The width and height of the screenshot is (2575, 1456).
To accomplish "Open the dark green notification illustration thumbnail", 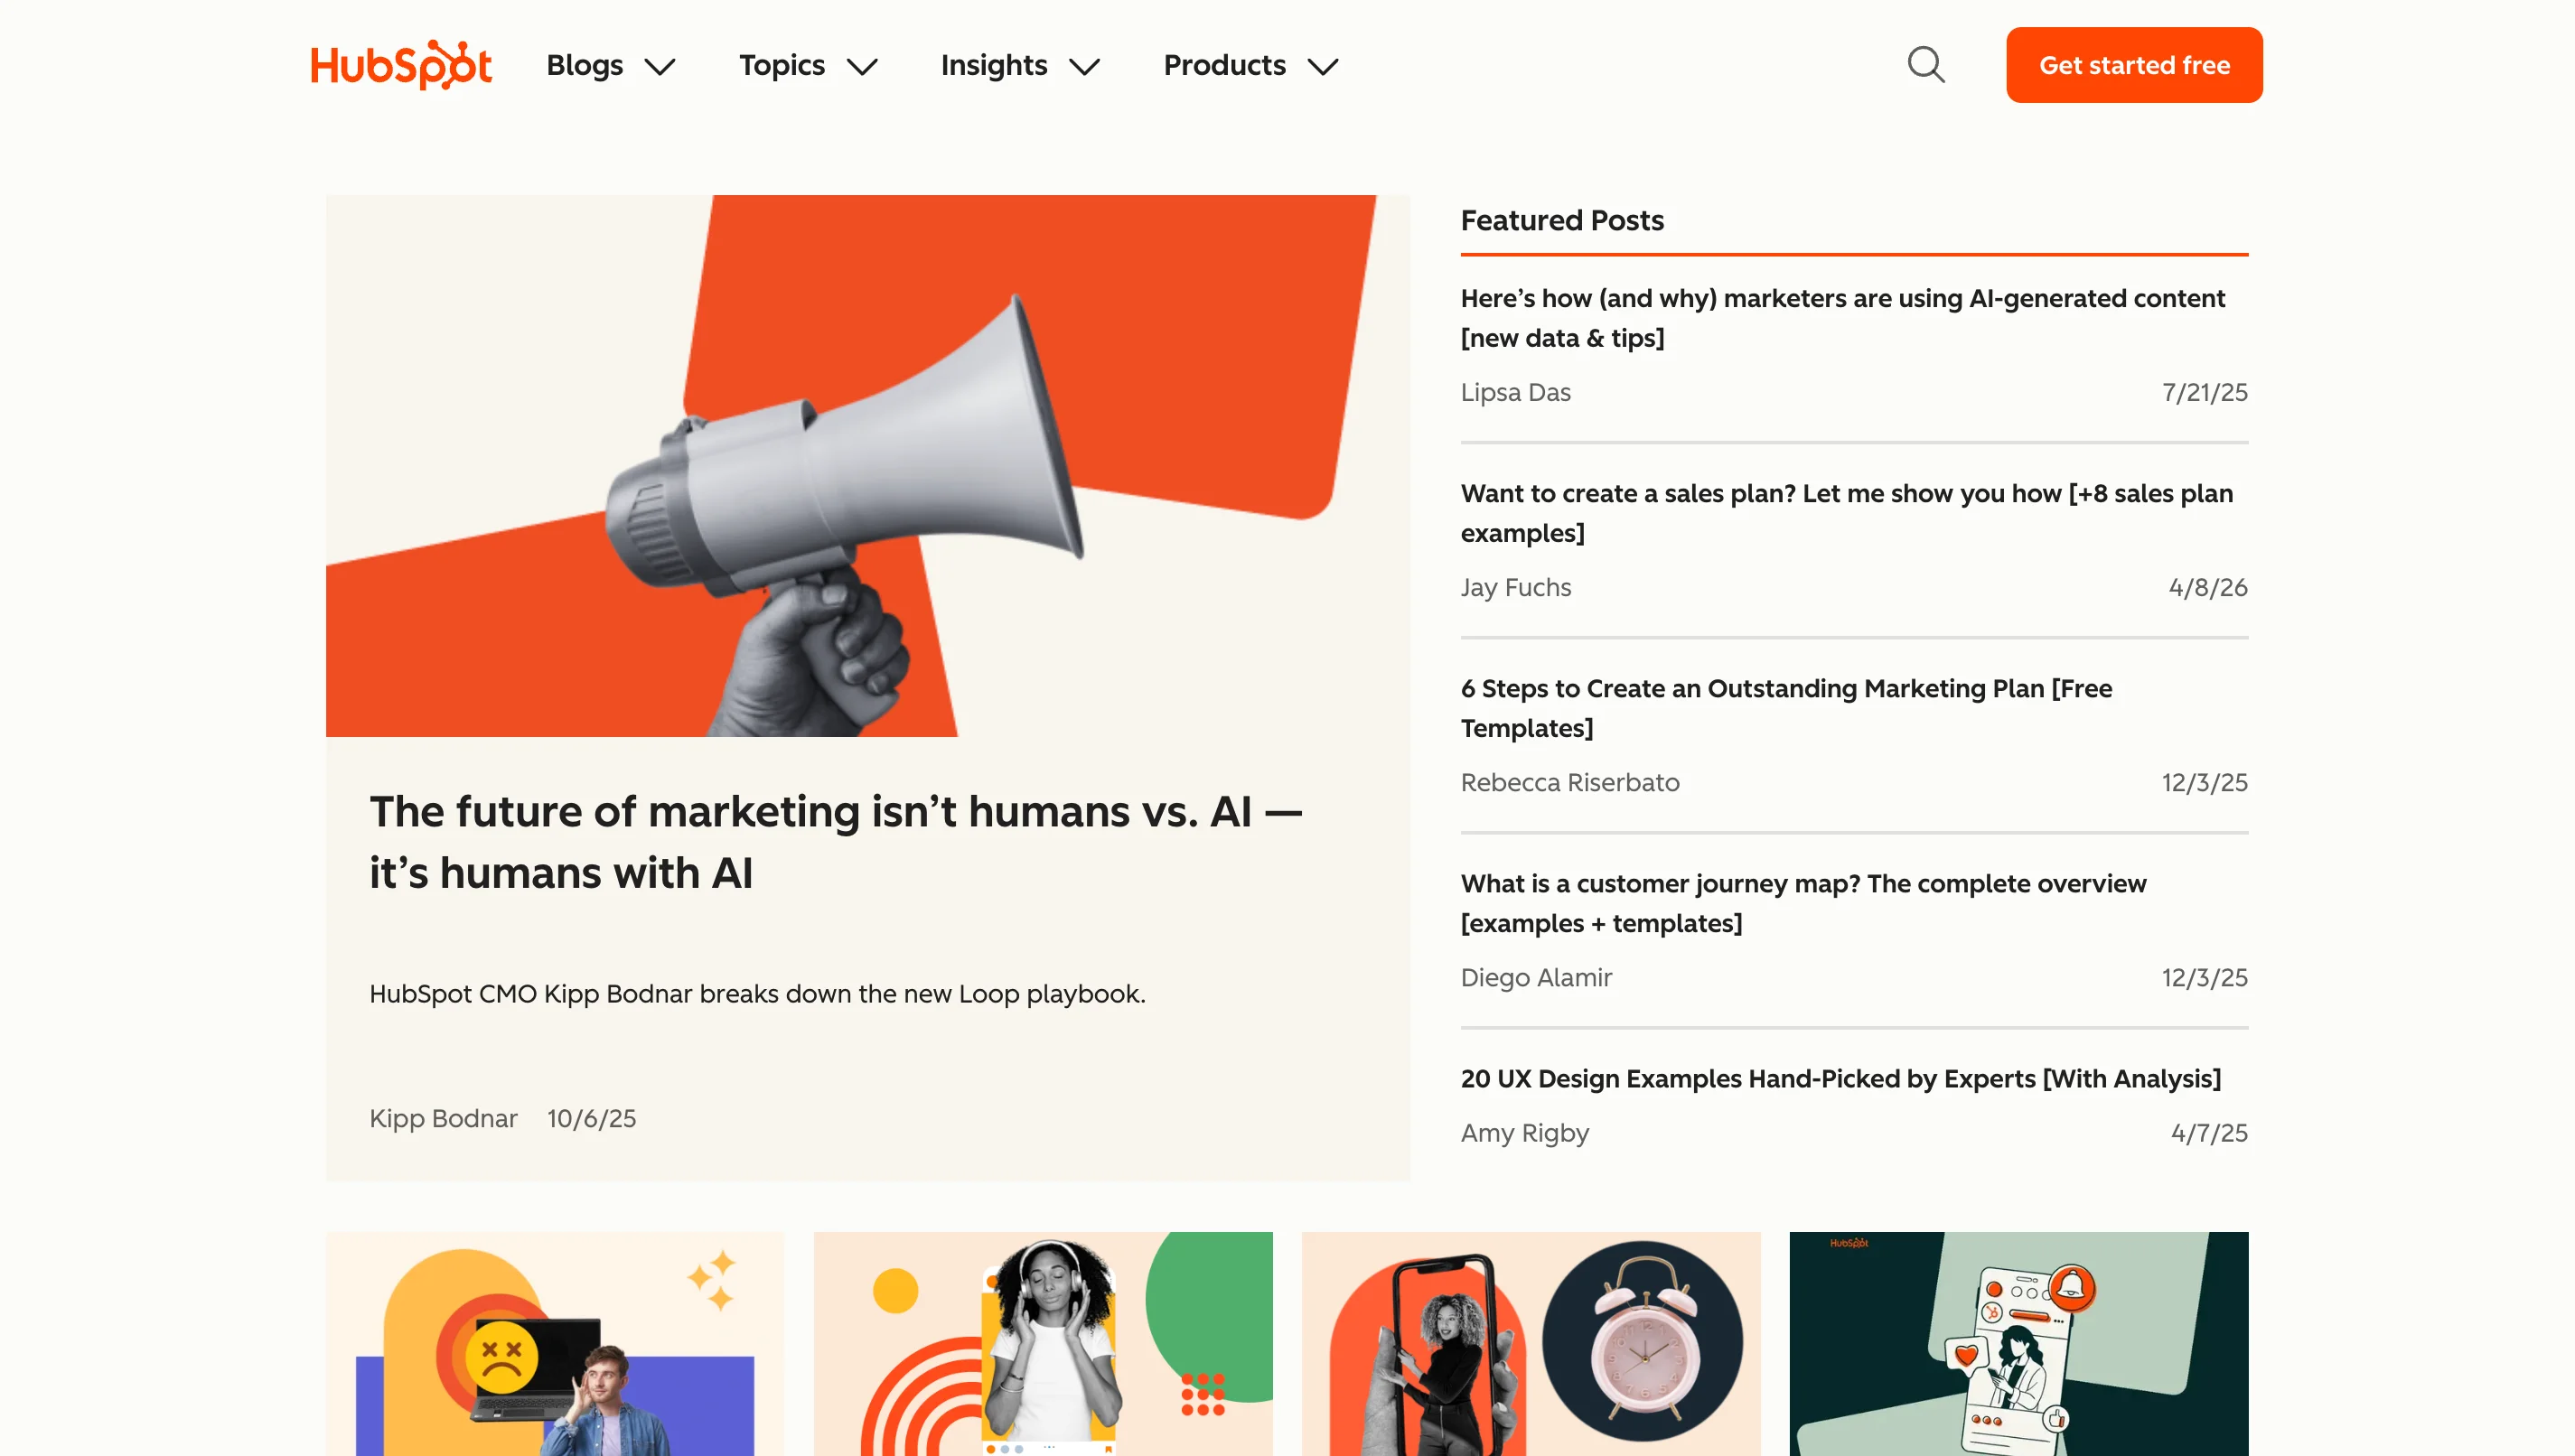I will pos(2019,1343).
